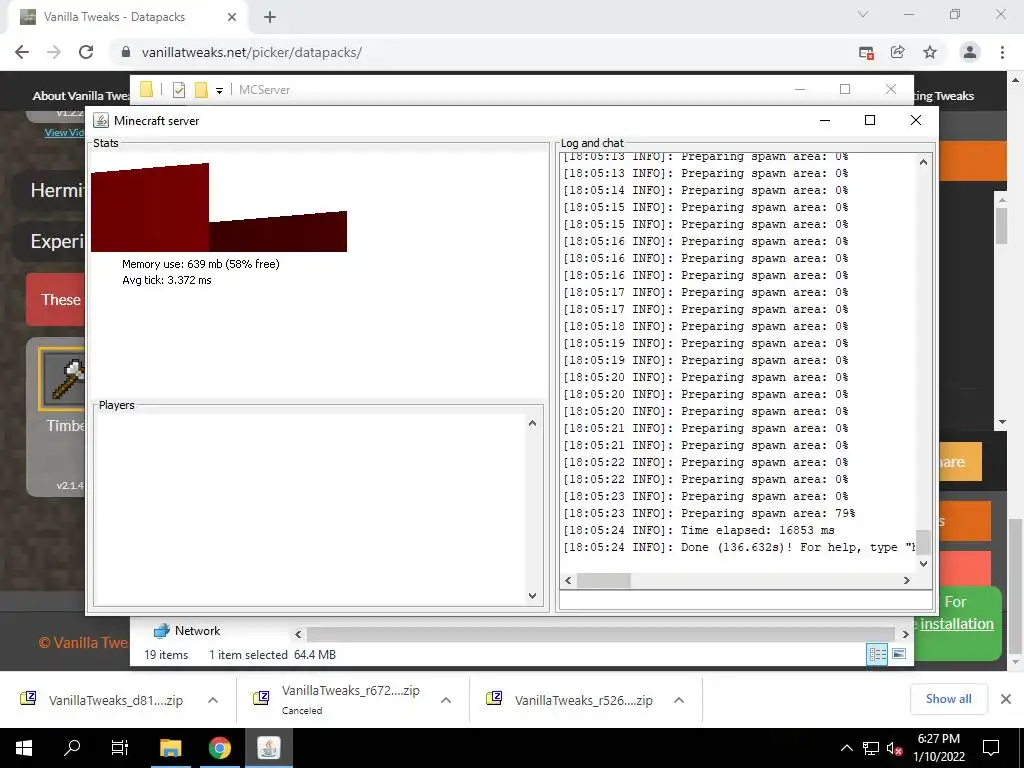Click the Java icon of Minecraft server window
The width and height of the screenshot is (1024, 768).
101,120
